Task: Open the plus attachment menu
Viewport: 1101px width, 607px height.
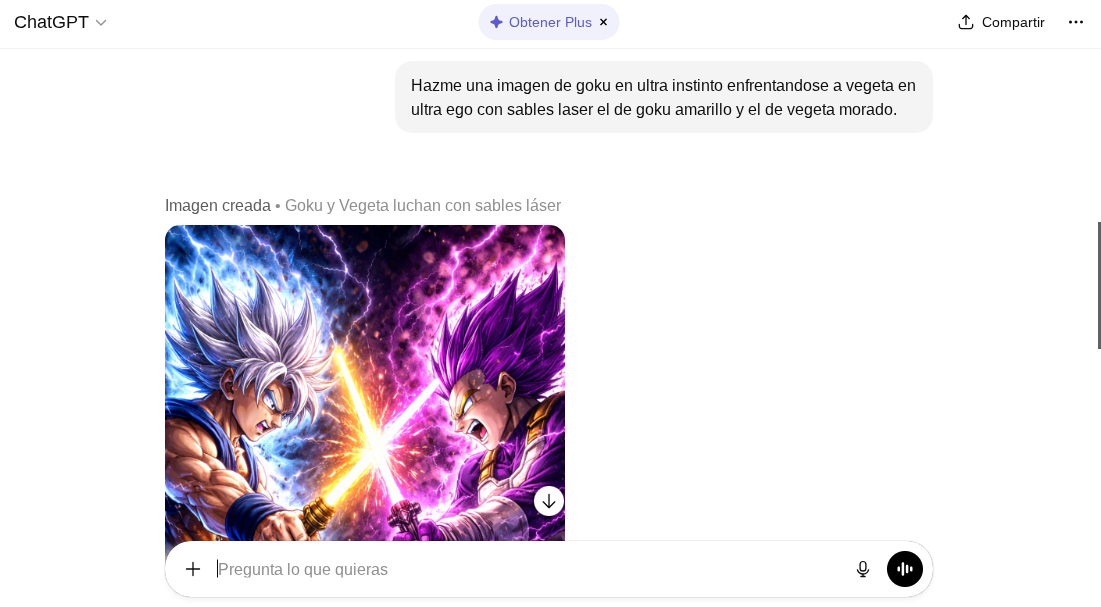Action: [193, 569]
